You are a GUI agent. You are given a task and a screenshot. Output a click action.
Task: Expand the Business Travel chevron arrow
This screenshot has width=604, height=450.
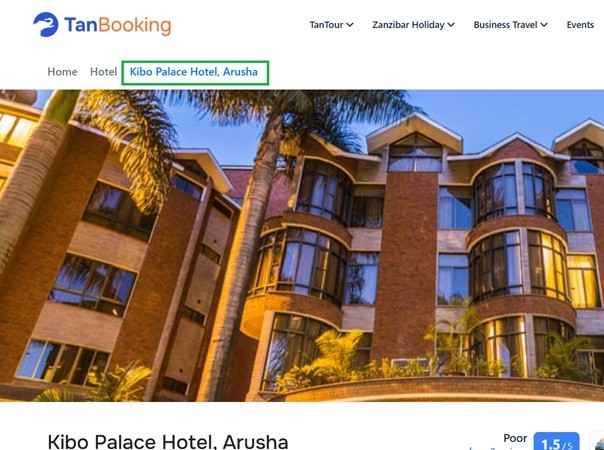(544, 25)
